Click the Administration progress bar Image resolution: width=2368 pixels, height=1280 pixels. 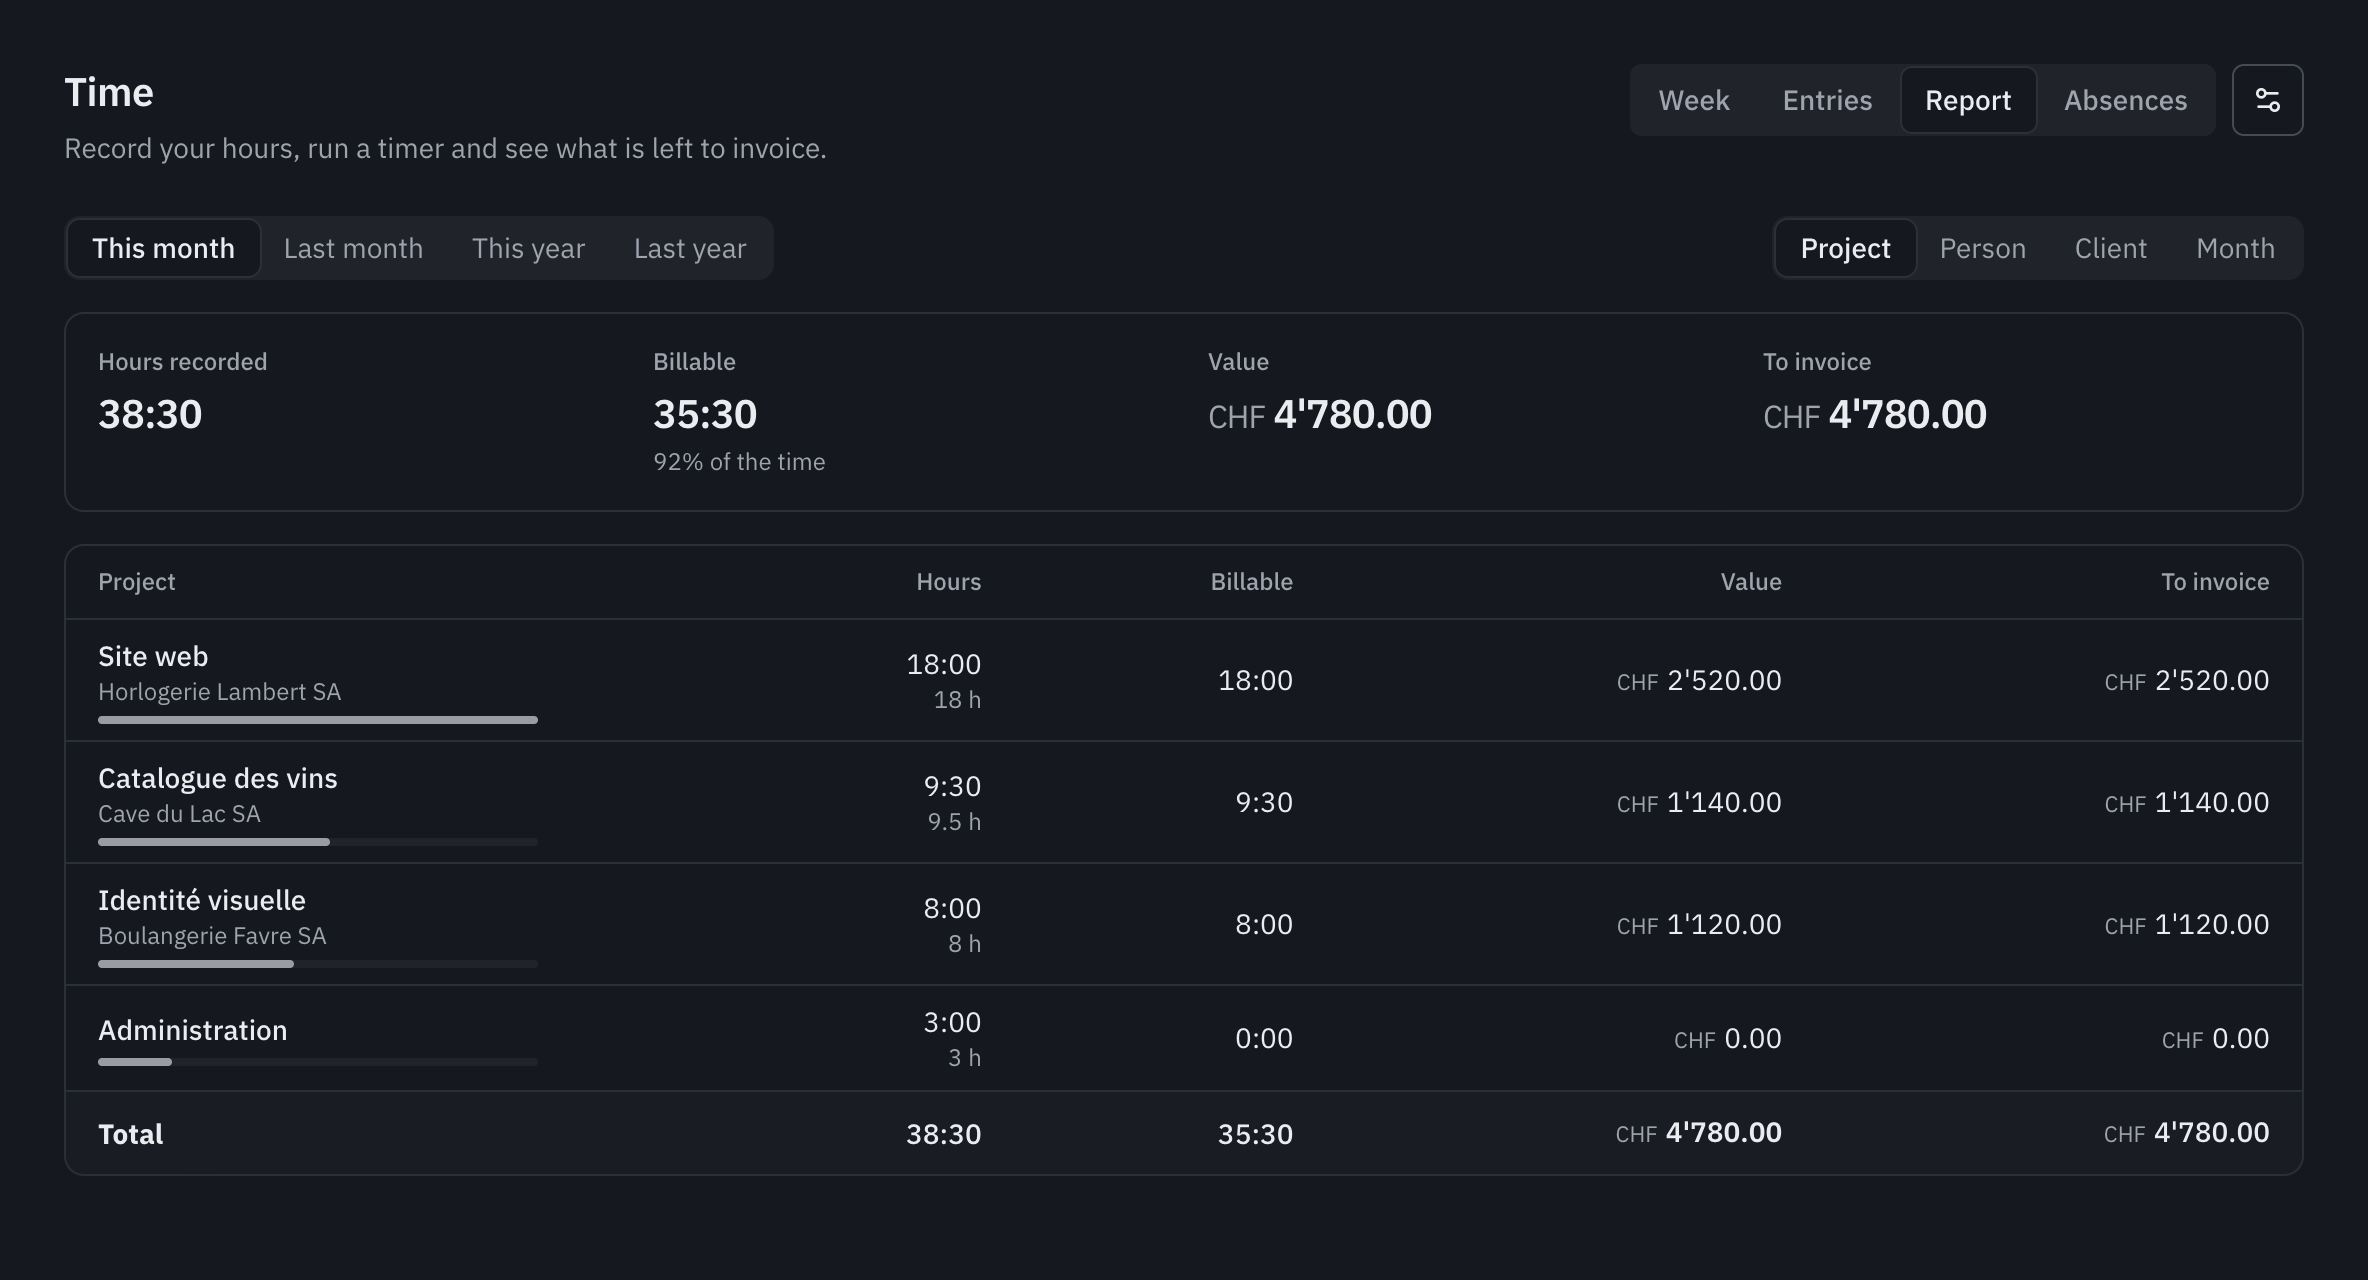318,1062
